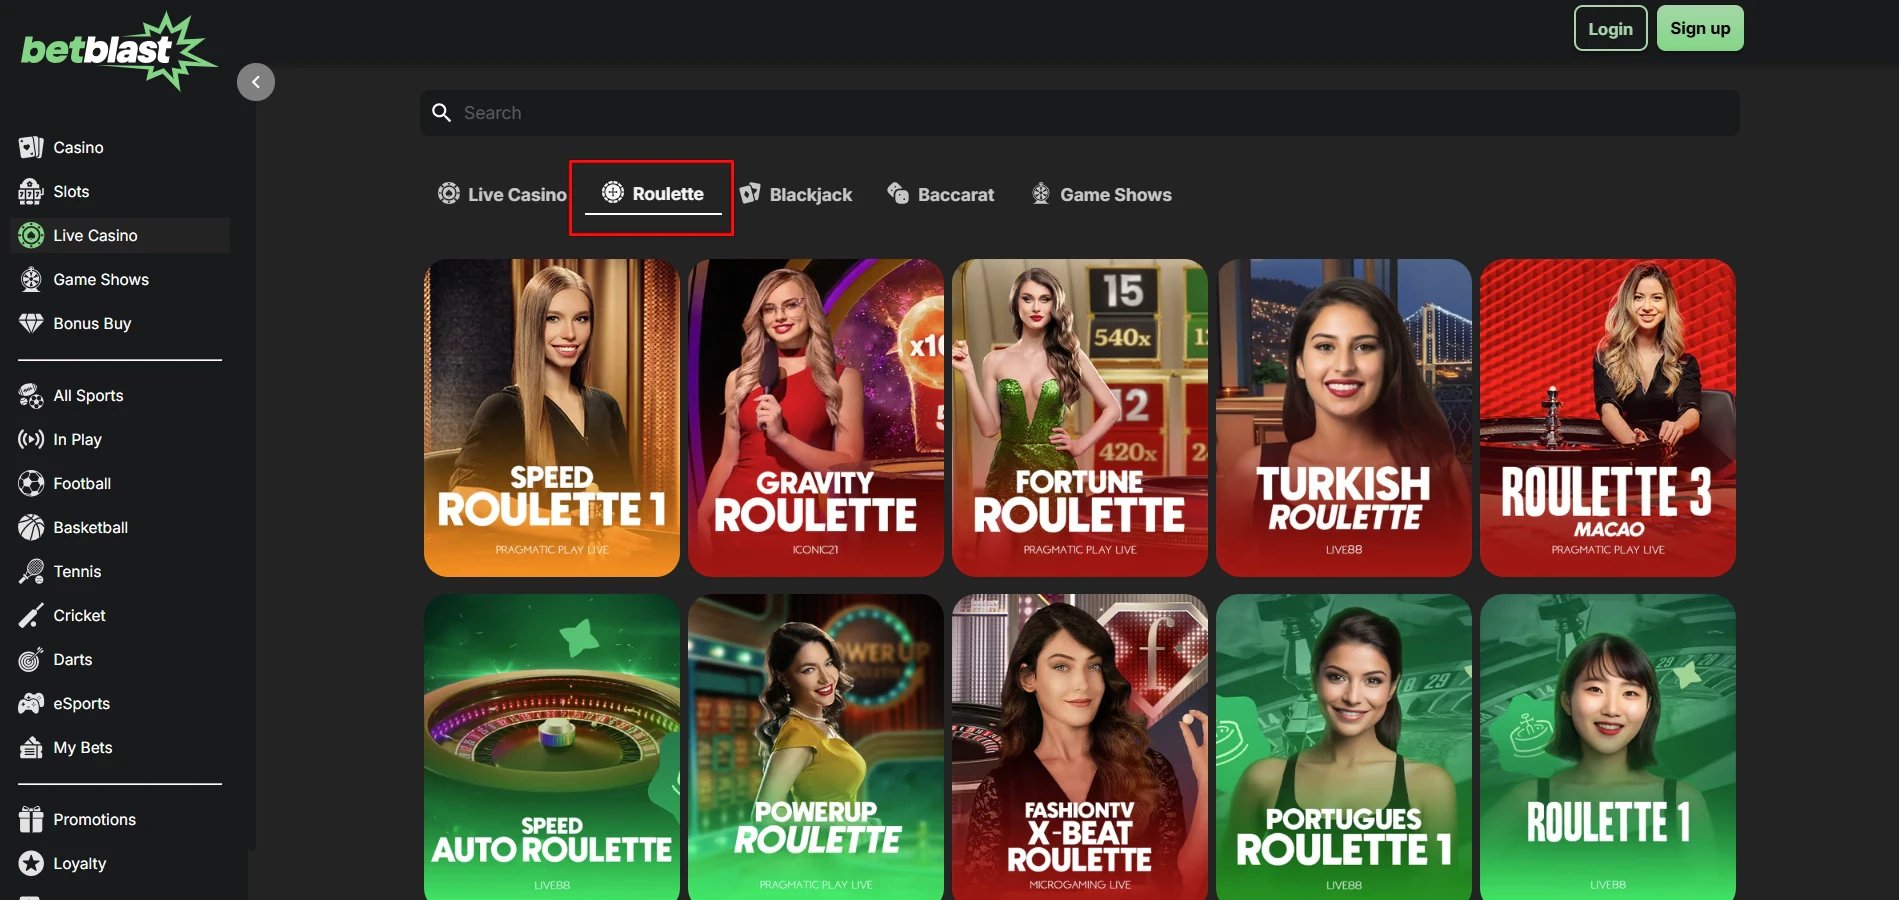Screen dimensions: 1899x900
Task: Click the My Bets icon
Action: click(31, 747)
